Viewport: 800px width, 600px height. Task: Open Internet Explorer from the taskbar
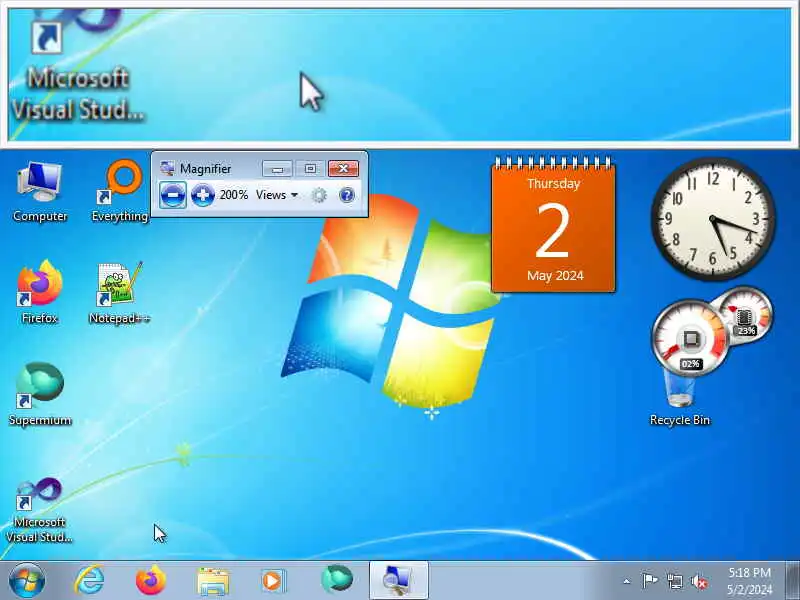[x=90, y=580]
